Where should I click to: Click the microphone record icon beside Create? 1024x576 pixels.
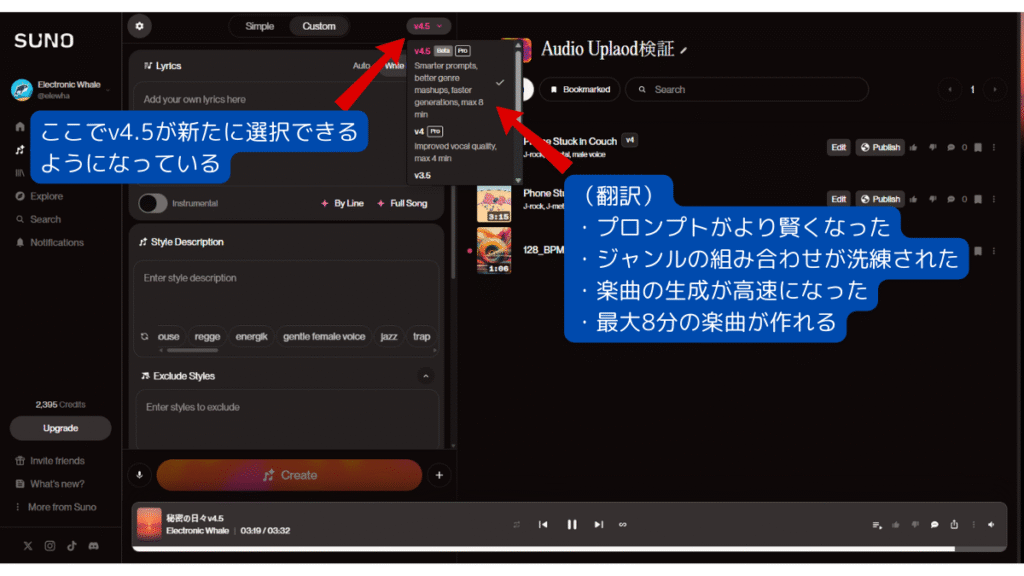tap(139, 475)
